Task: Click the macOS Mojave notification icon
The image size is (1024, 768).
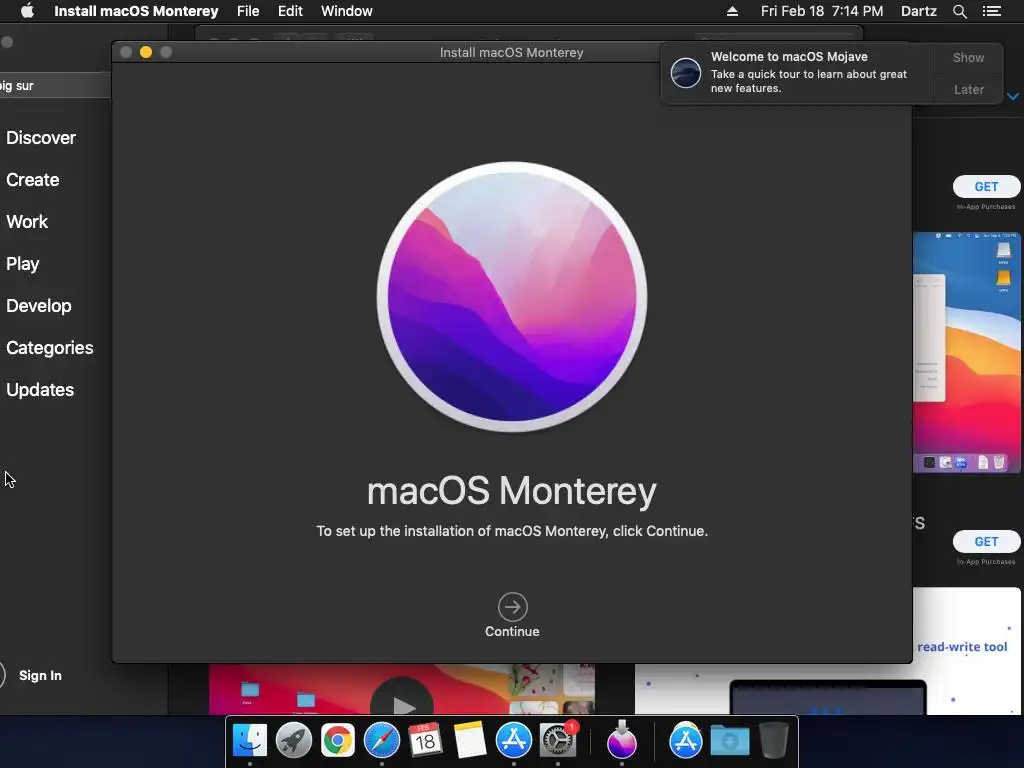Action: tap(686, 72)
